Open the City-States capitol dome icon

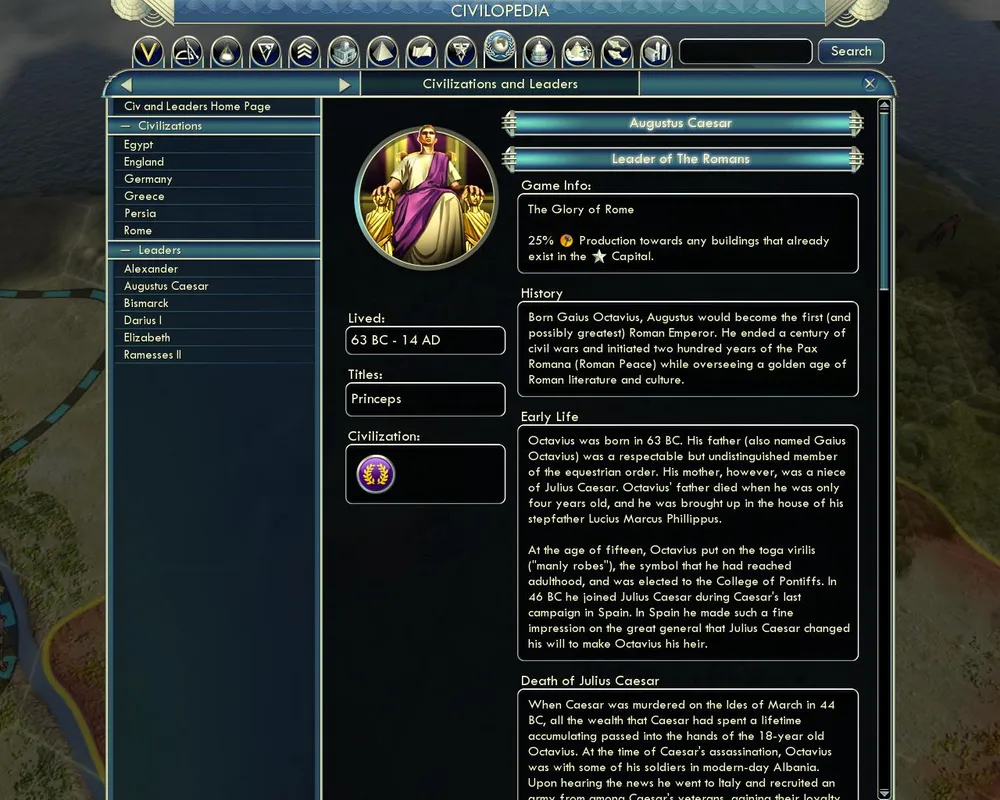[539, 52]
